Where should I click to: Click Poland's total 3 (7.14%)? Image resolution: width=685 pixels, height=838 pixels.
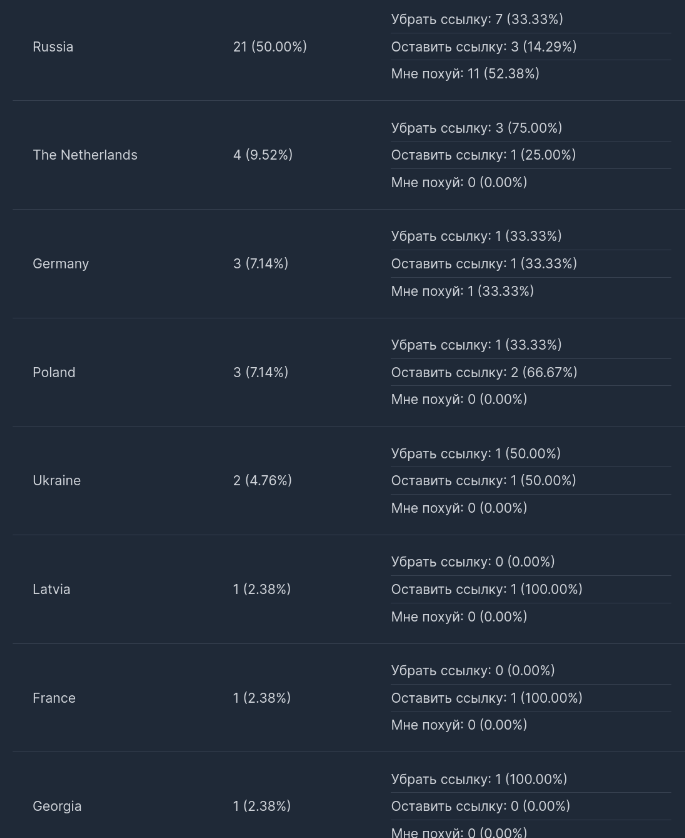click(x=261, y=372)
